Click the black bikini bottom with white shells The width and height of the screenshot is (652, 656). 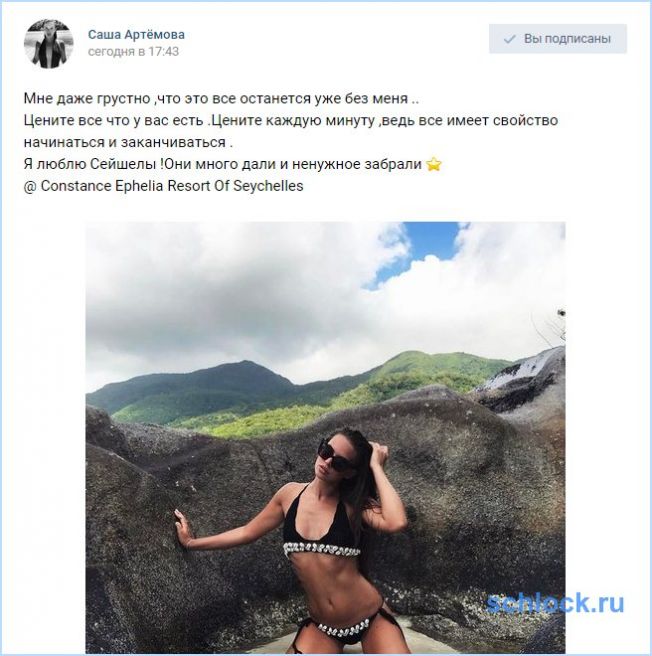pyautogui.click(x=344, y=630)
